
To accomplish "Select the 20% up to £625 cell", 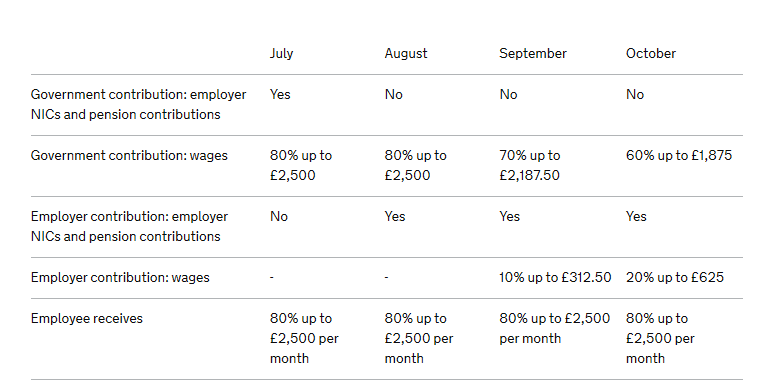I will coord(675,277).
